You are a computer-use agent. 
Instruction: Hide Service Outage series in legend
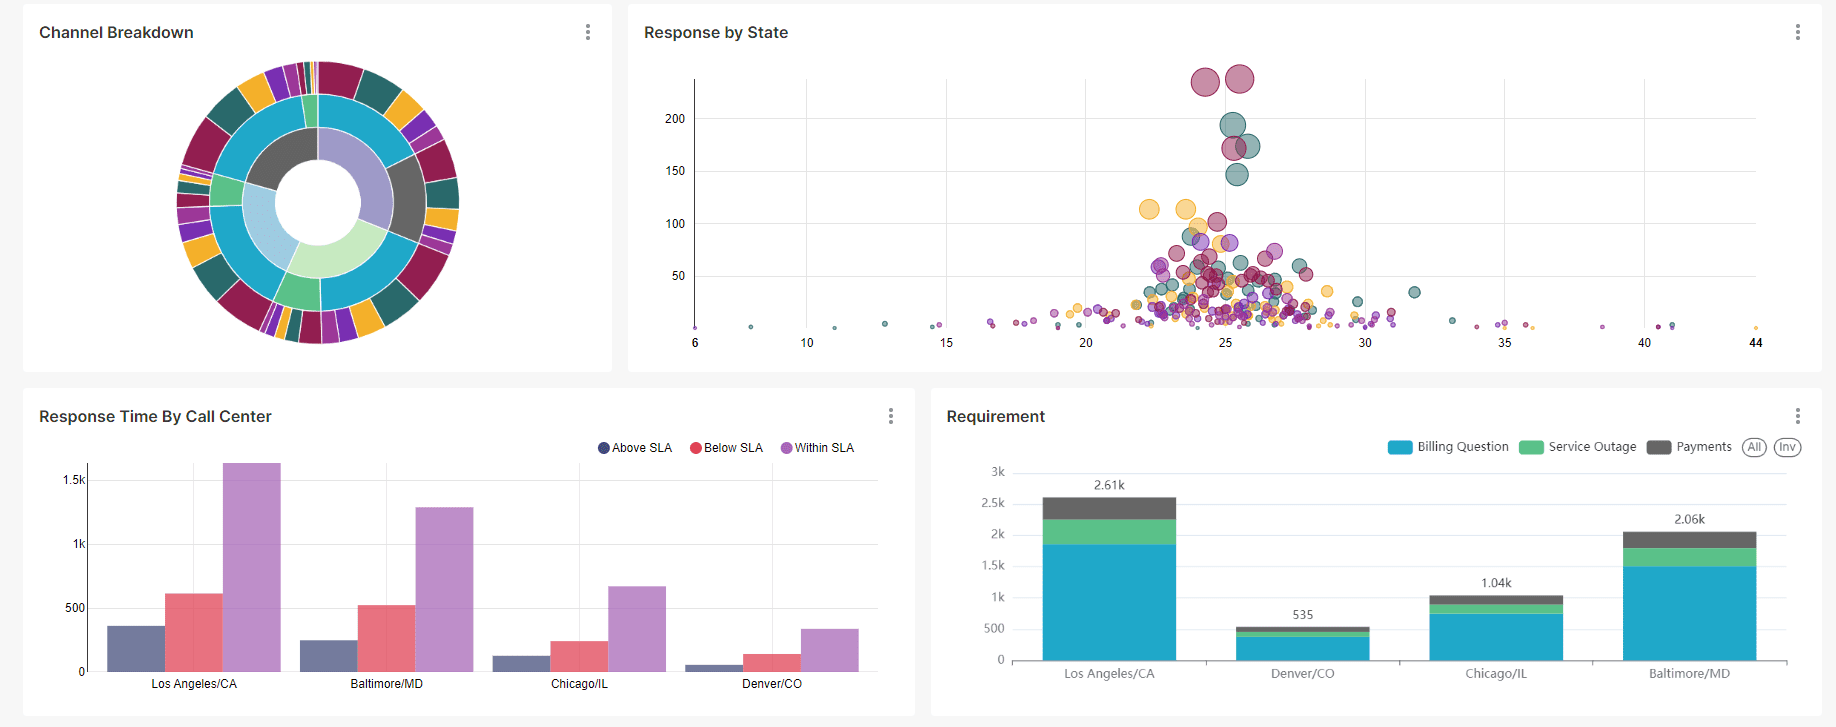[1578, 447]
